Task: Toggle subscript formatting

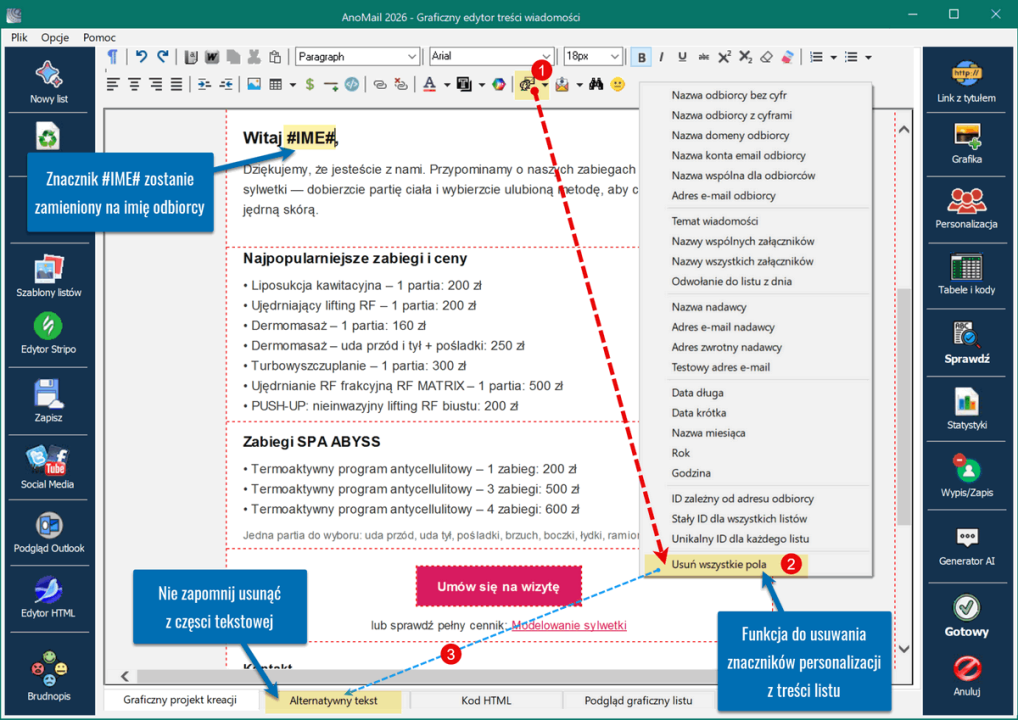Action: pos(746,57)
